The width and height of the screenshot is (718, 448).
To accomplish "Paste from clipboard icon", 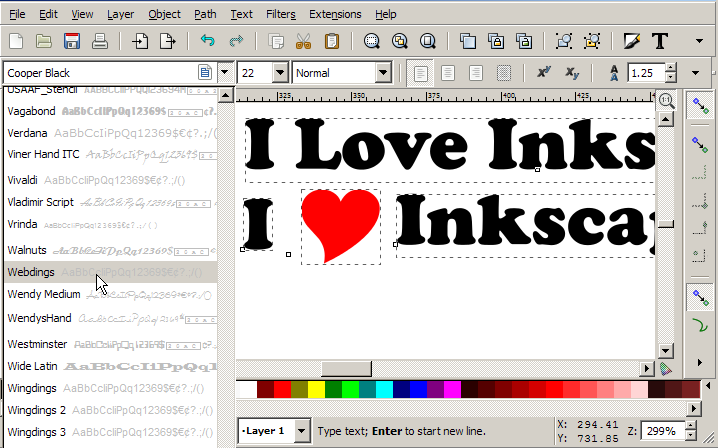I will [332, 41].
